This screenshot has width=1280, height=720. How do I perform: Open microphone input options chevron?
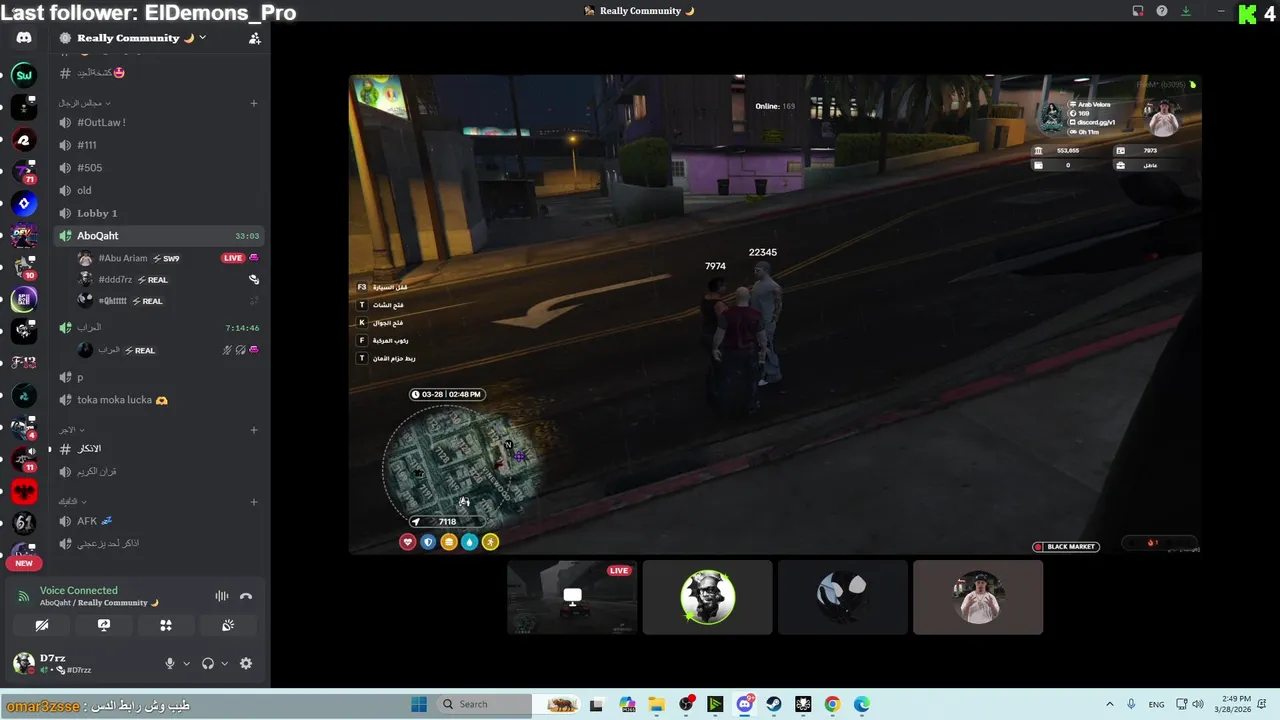[x=186, y=663]
